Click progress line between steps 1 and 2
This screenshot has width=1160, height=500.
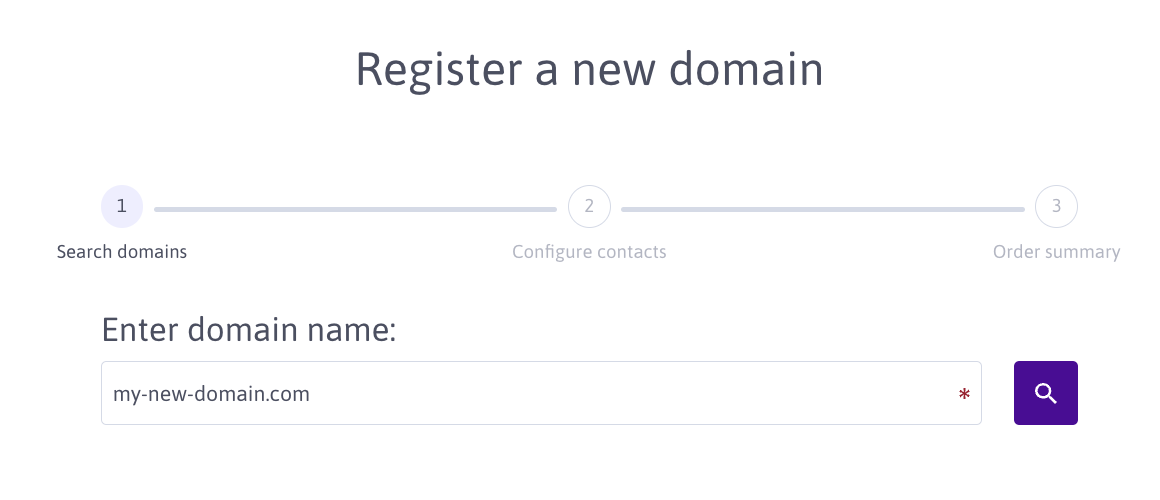click(355, 209)
